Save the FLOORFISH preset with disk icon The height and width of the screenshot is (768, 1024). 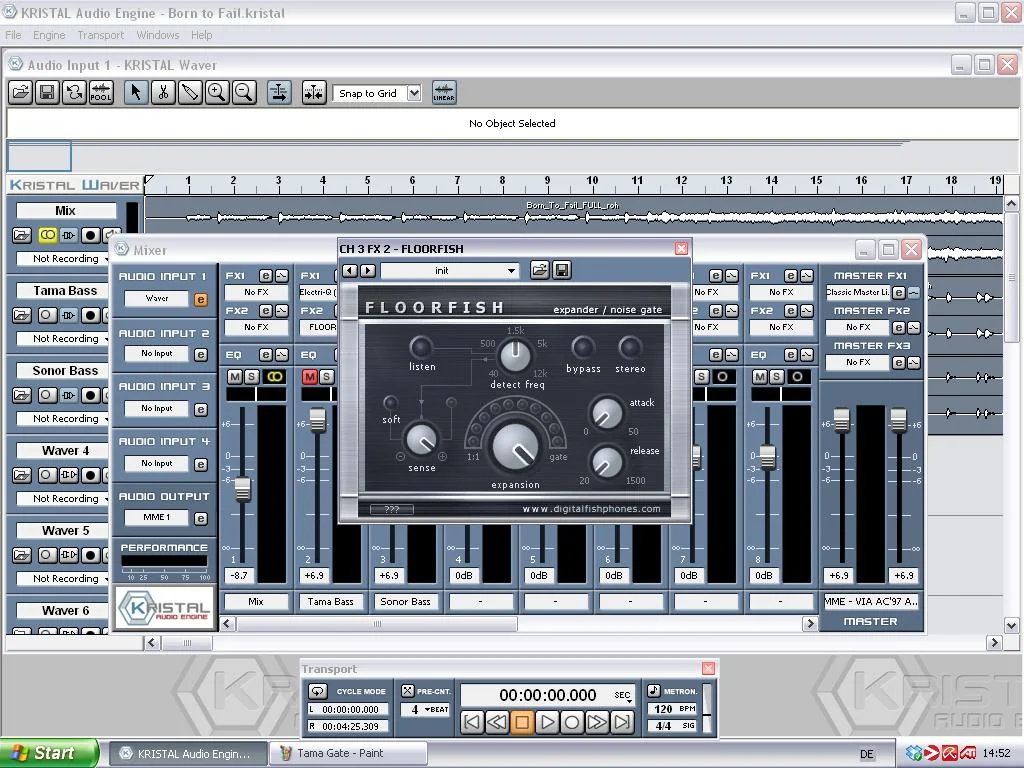coord(562,270)
